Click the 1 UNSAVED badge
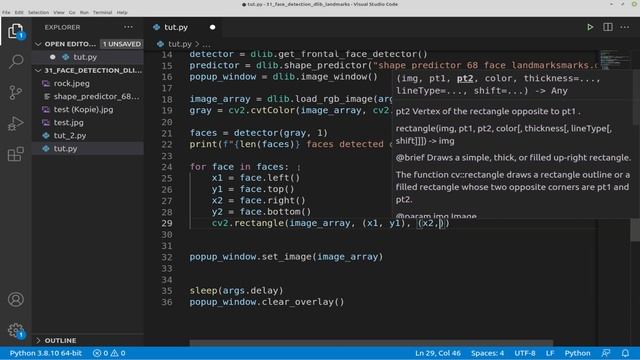 pos(122,44)
